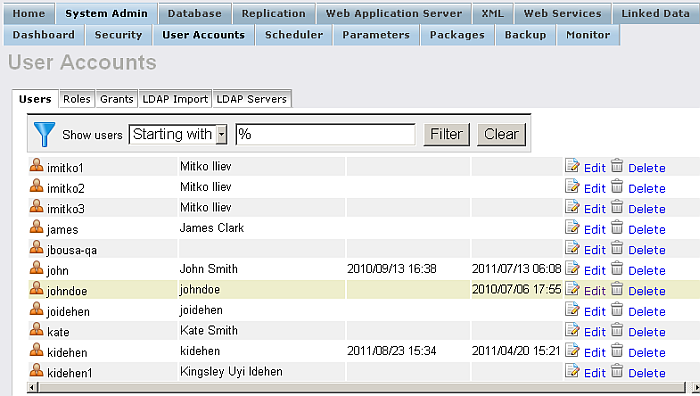This screenshot has height=396, width=700.
Task: Open the Web Application Server tab
Action: pyautogui.click(x=394, y=13)
